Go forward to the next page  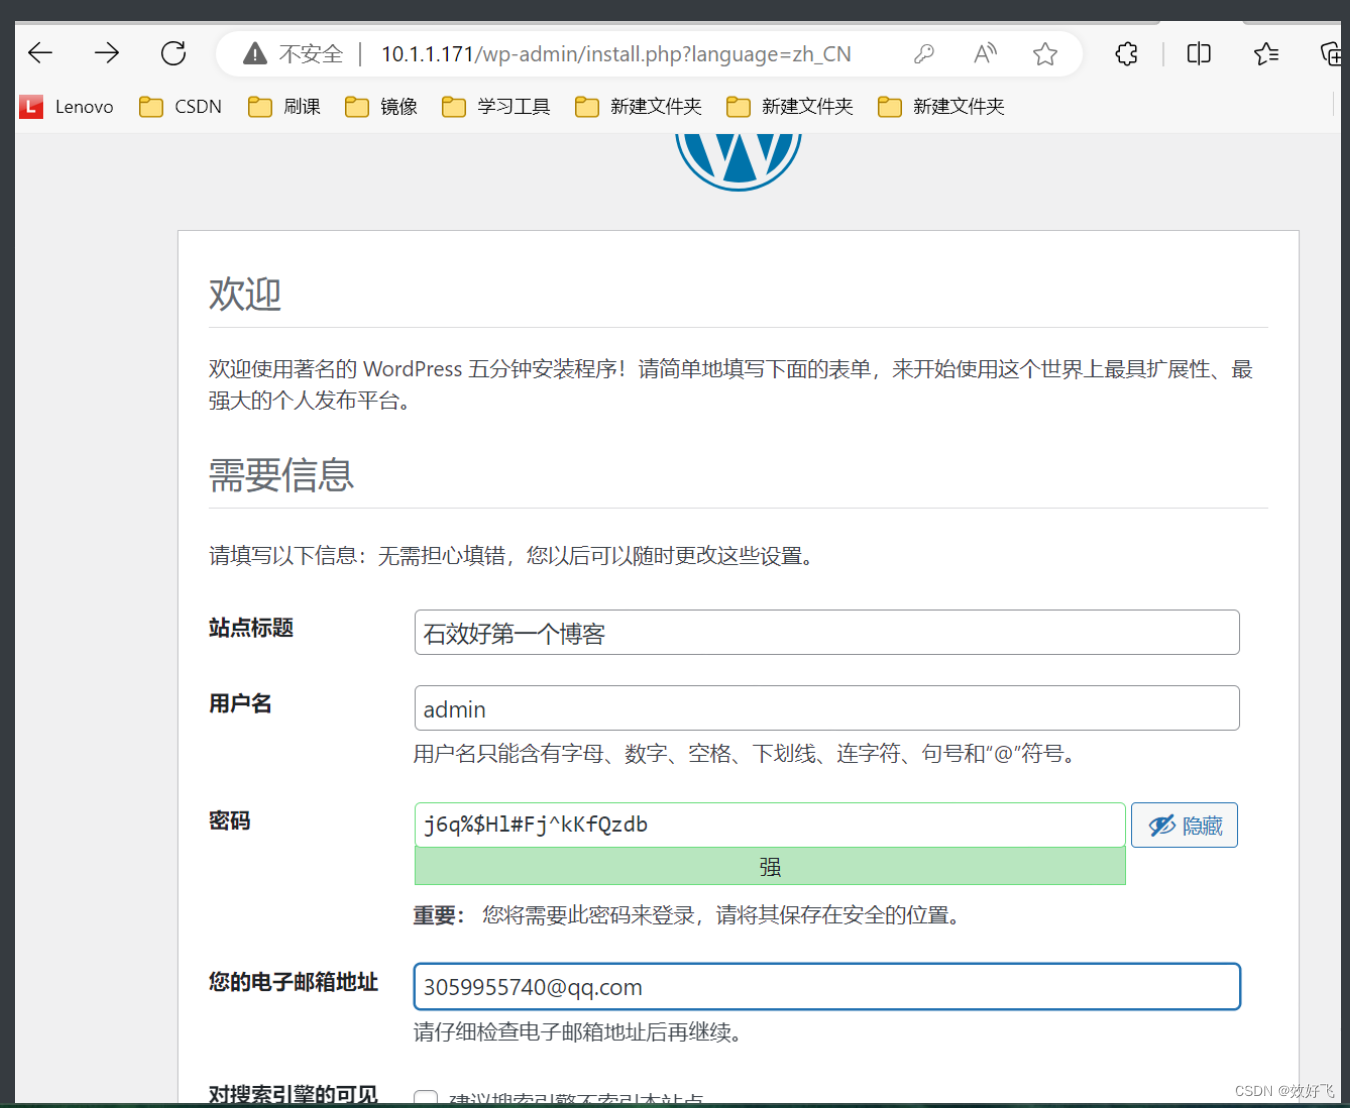pyautogui.click(x=107, y=53)
